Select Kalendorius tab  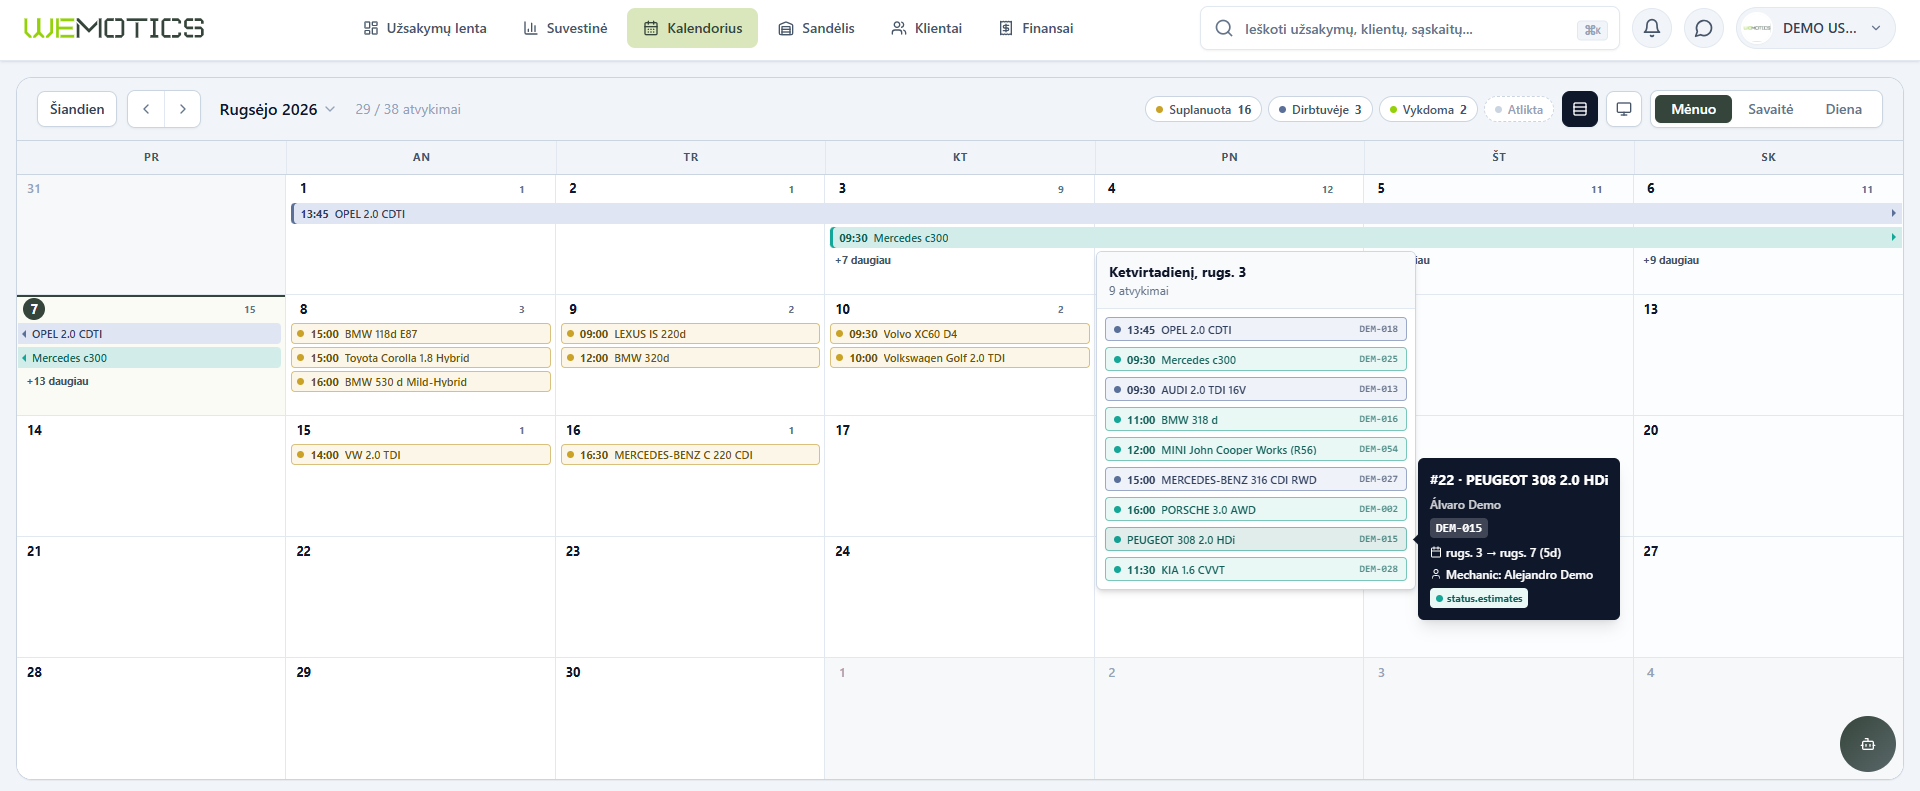click(x=692, y=28)
